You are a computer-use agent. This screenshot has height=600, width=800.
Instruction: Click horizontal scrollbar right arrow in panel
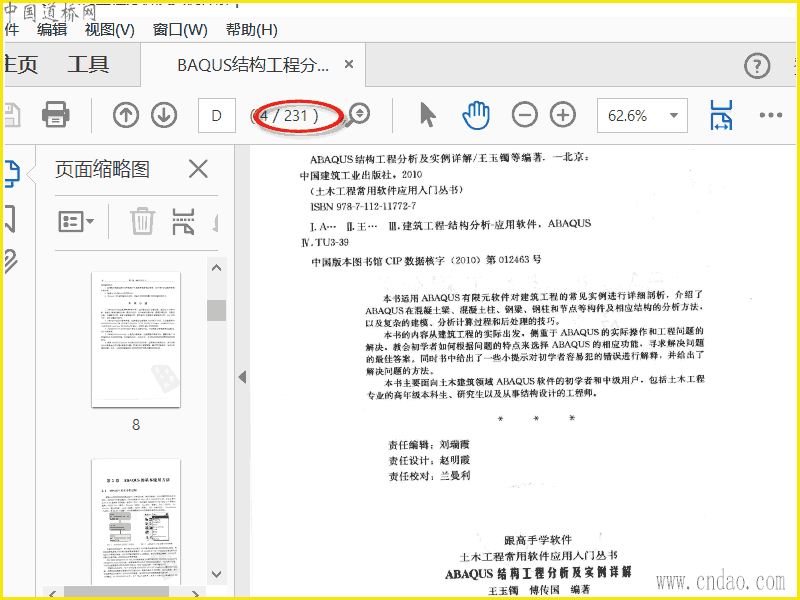click(x=195, y=593)
